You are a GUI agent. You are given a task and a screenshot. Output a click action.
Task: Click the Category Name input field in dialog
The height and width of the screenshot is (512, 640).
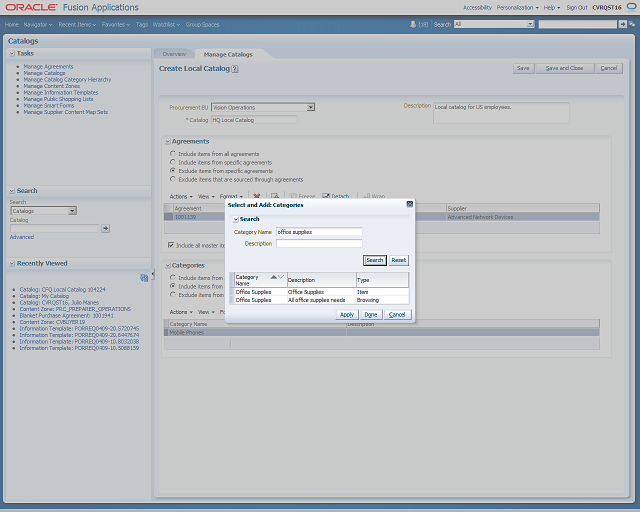(319, 232)
